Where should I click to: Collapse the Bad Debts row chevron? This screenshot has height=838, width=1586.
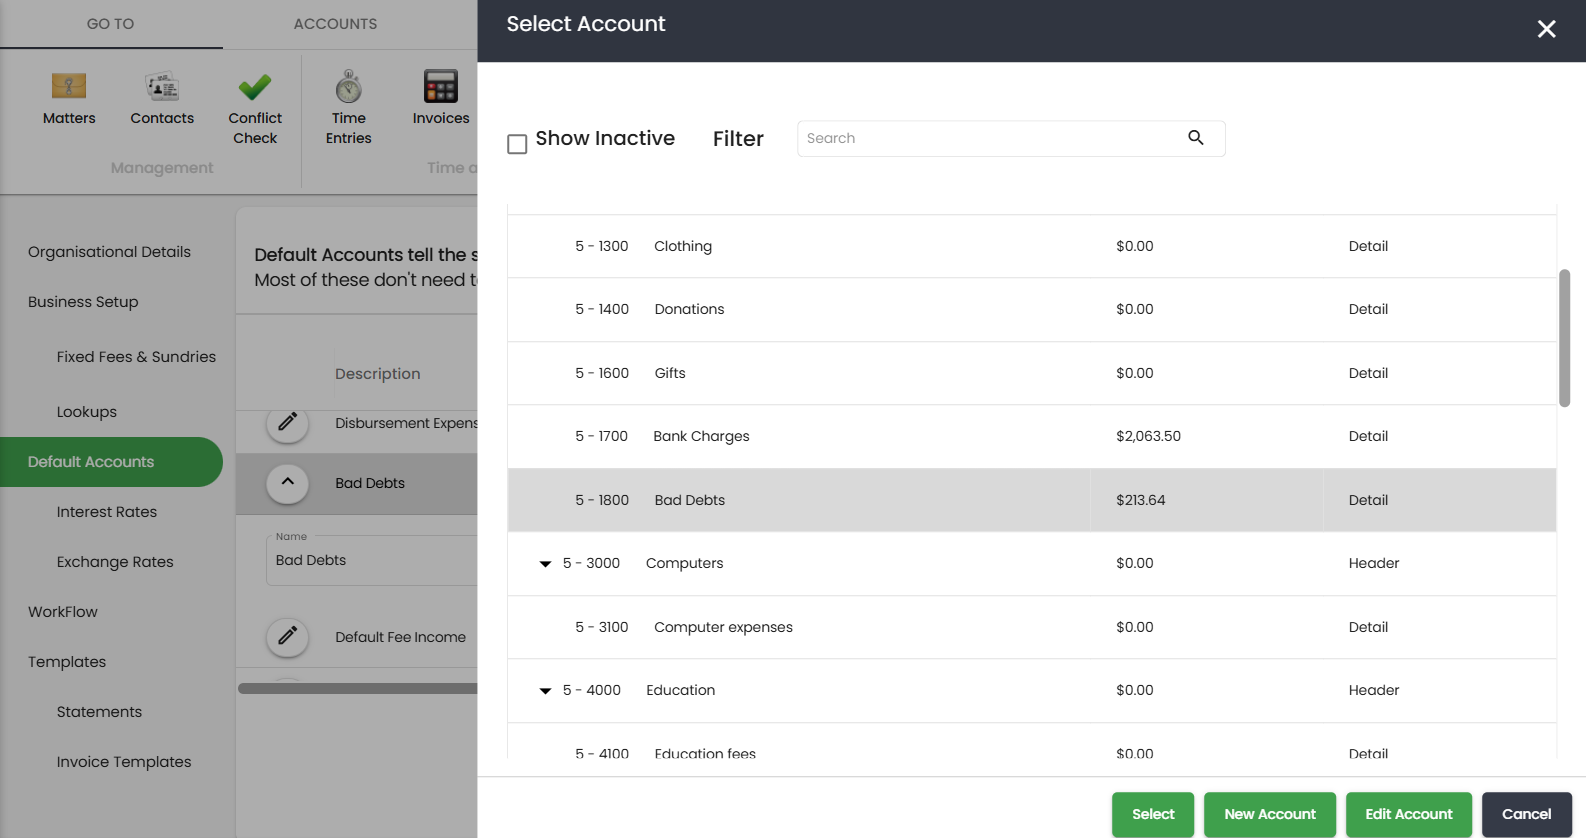(287, 483)
